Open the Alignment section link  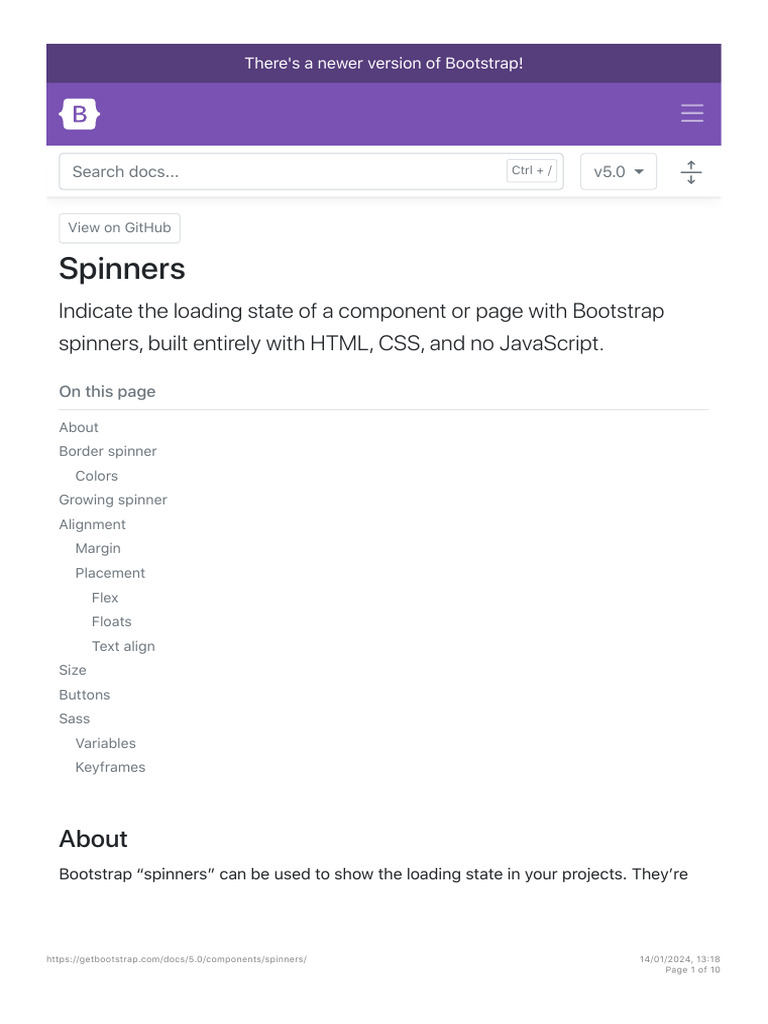pos(92,524)
